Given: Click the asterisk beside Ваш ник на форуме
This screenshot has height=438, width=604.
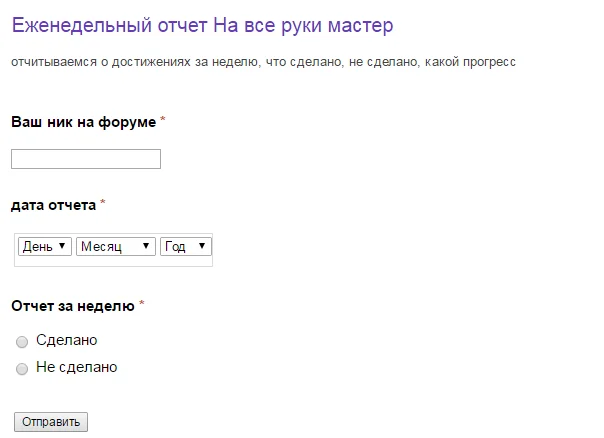Looking at the screenshot, I should [163, 121].
